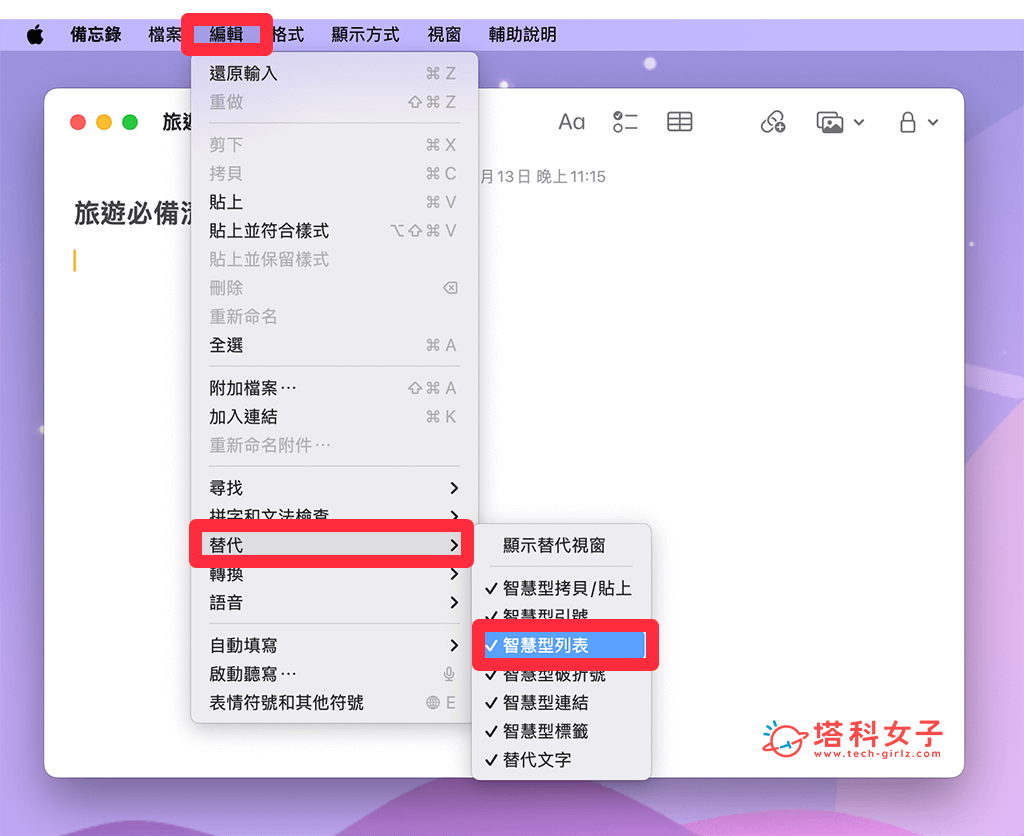Expand the 尋找 submenu
1024x836 pixels.
coord(334,488)
